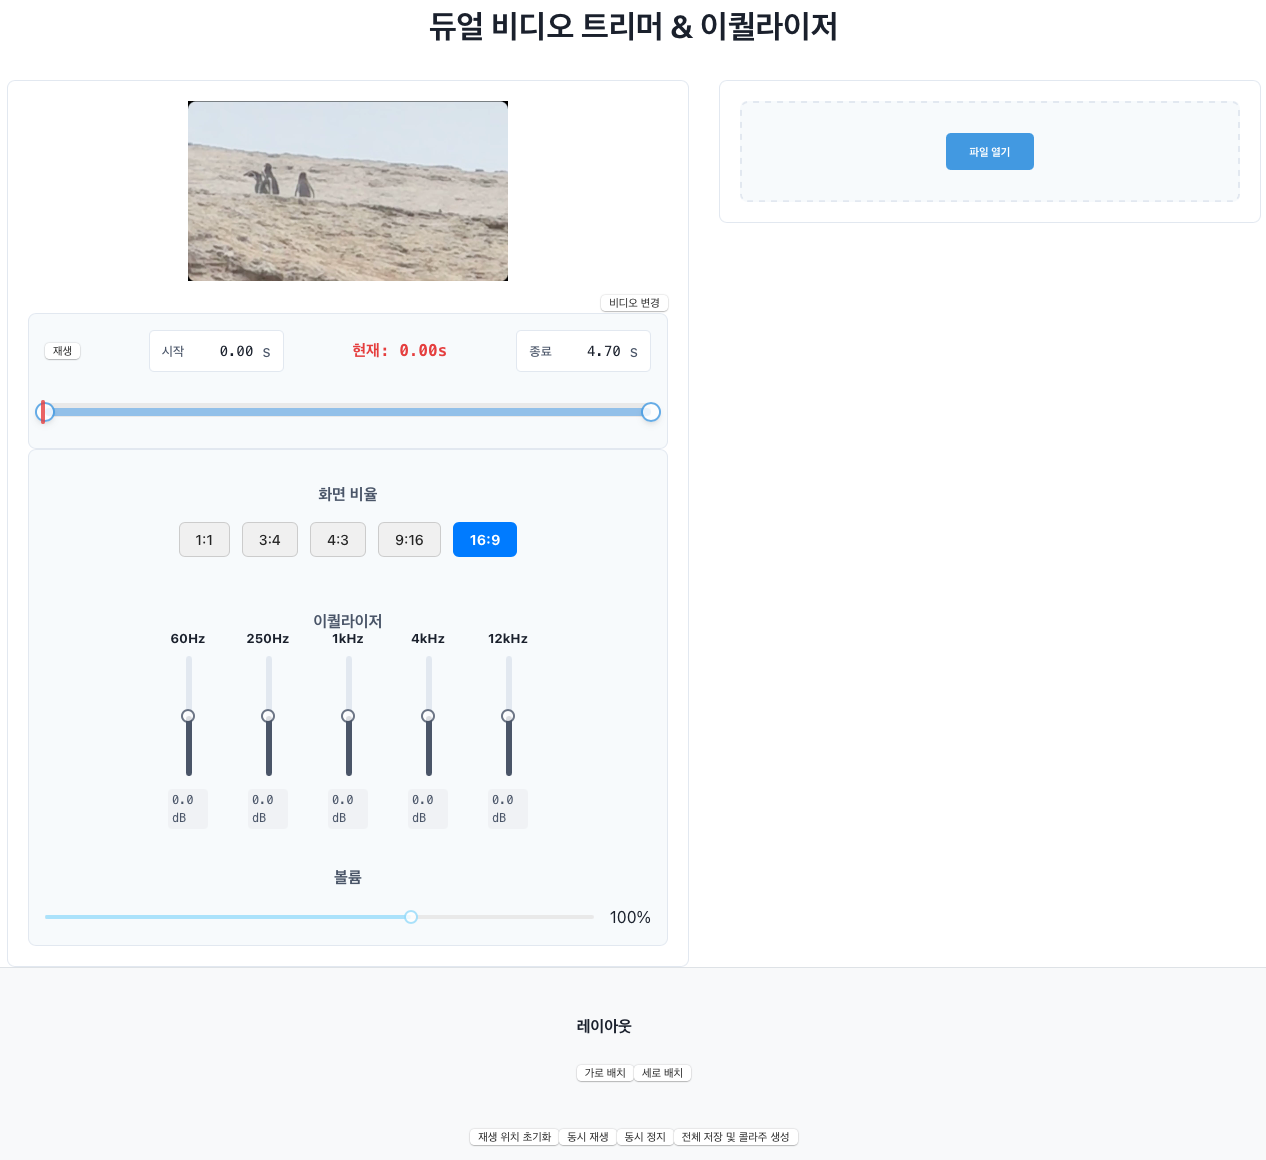Click the volume slider handle at 100%
Viewport: 1266px width, 1160px height.
[x=410, y=916]
